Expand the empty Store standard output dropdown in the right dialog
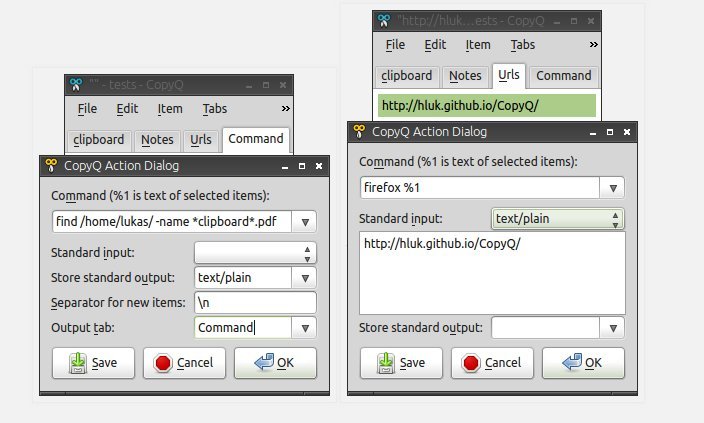The height and width of the screenshot is (423, 704). pos(614,327)
